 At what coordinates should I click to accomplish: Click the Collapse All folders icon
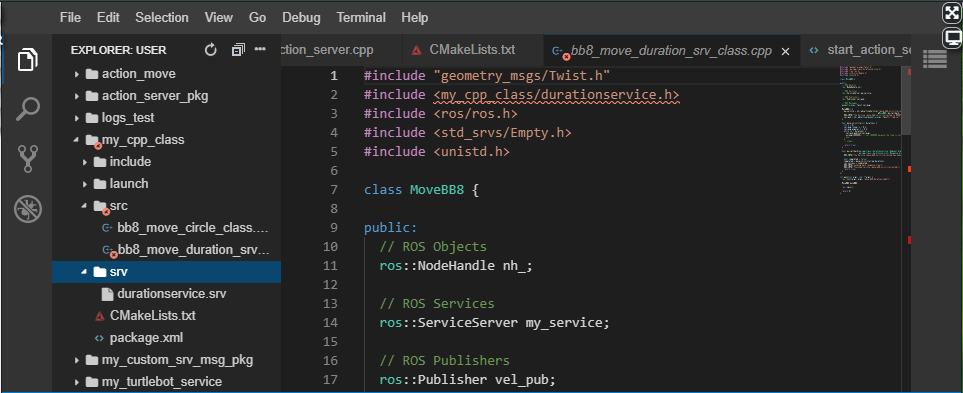click(x=238, y=50)
